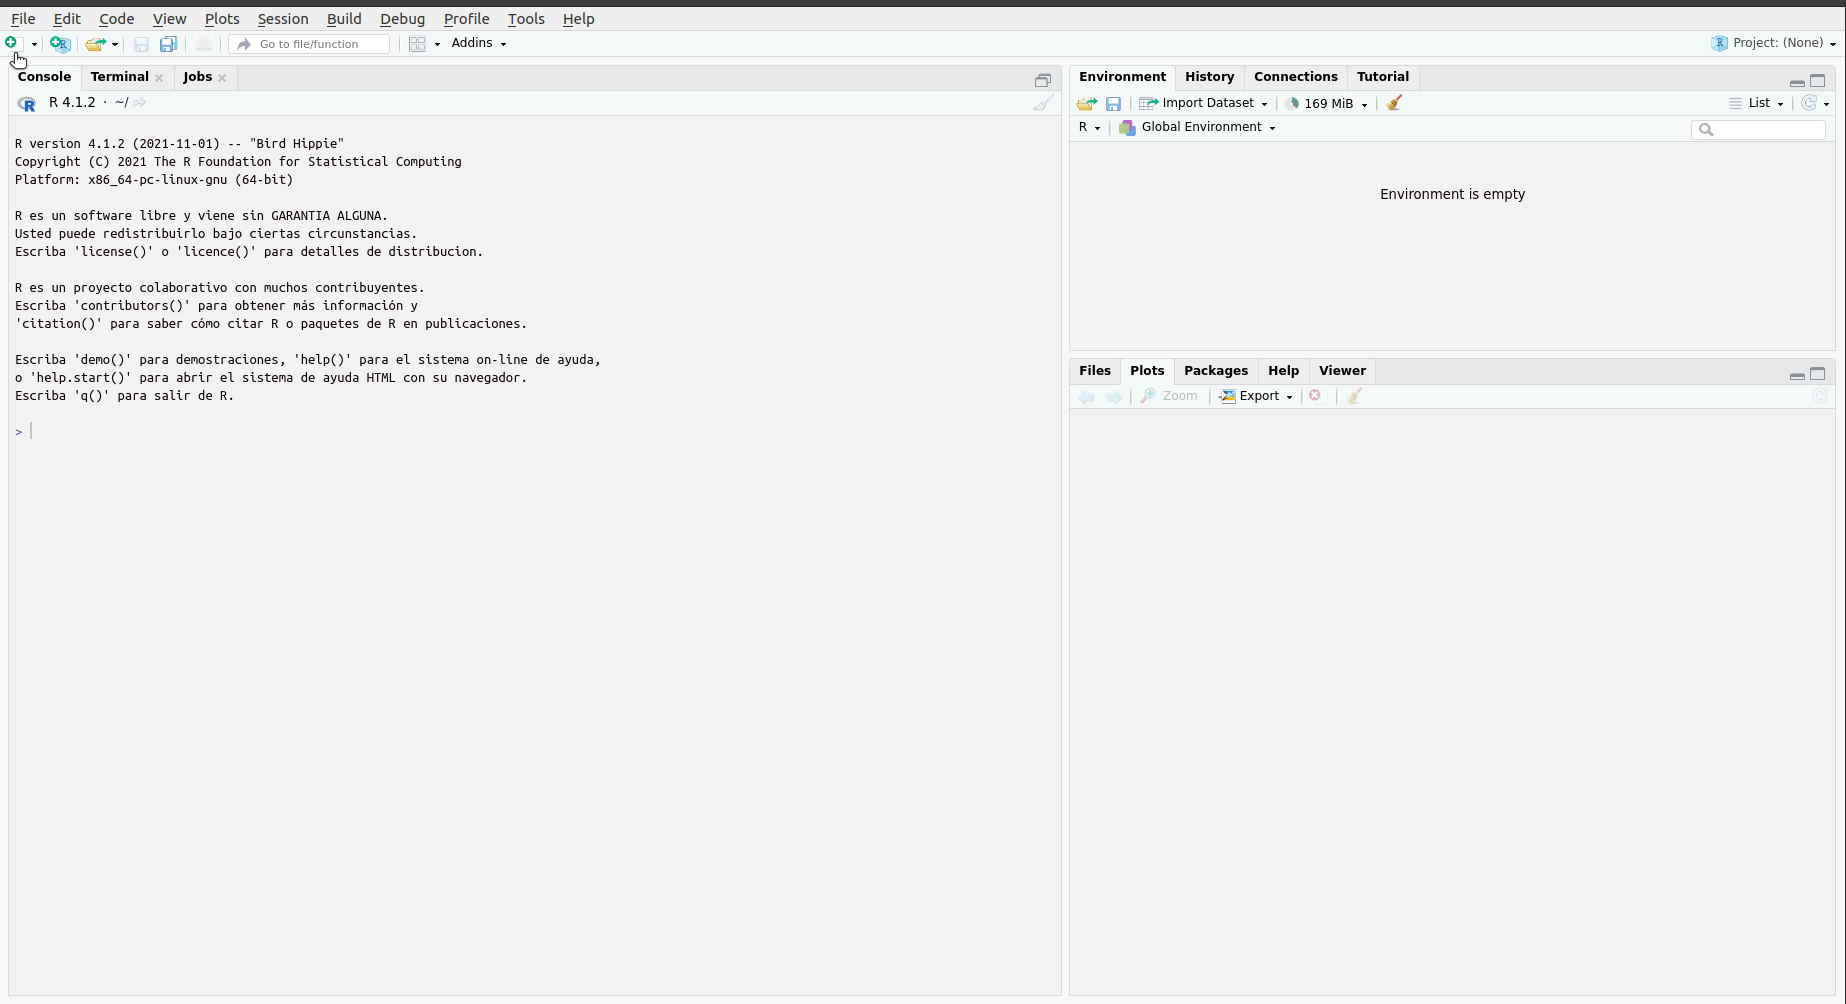Click the Load workspace folder icon

click(x=1086, y=103)
